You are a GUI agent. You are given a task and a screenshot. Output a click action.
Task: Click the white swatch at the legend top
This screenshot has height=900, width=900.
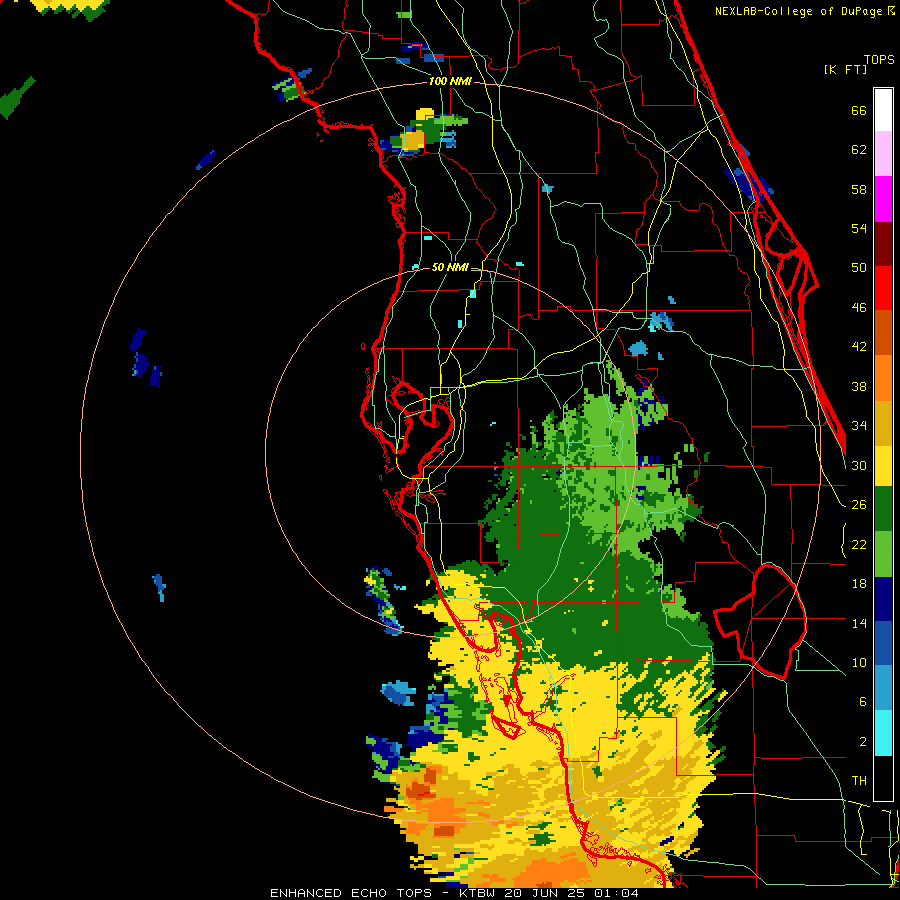coord(883,110)
